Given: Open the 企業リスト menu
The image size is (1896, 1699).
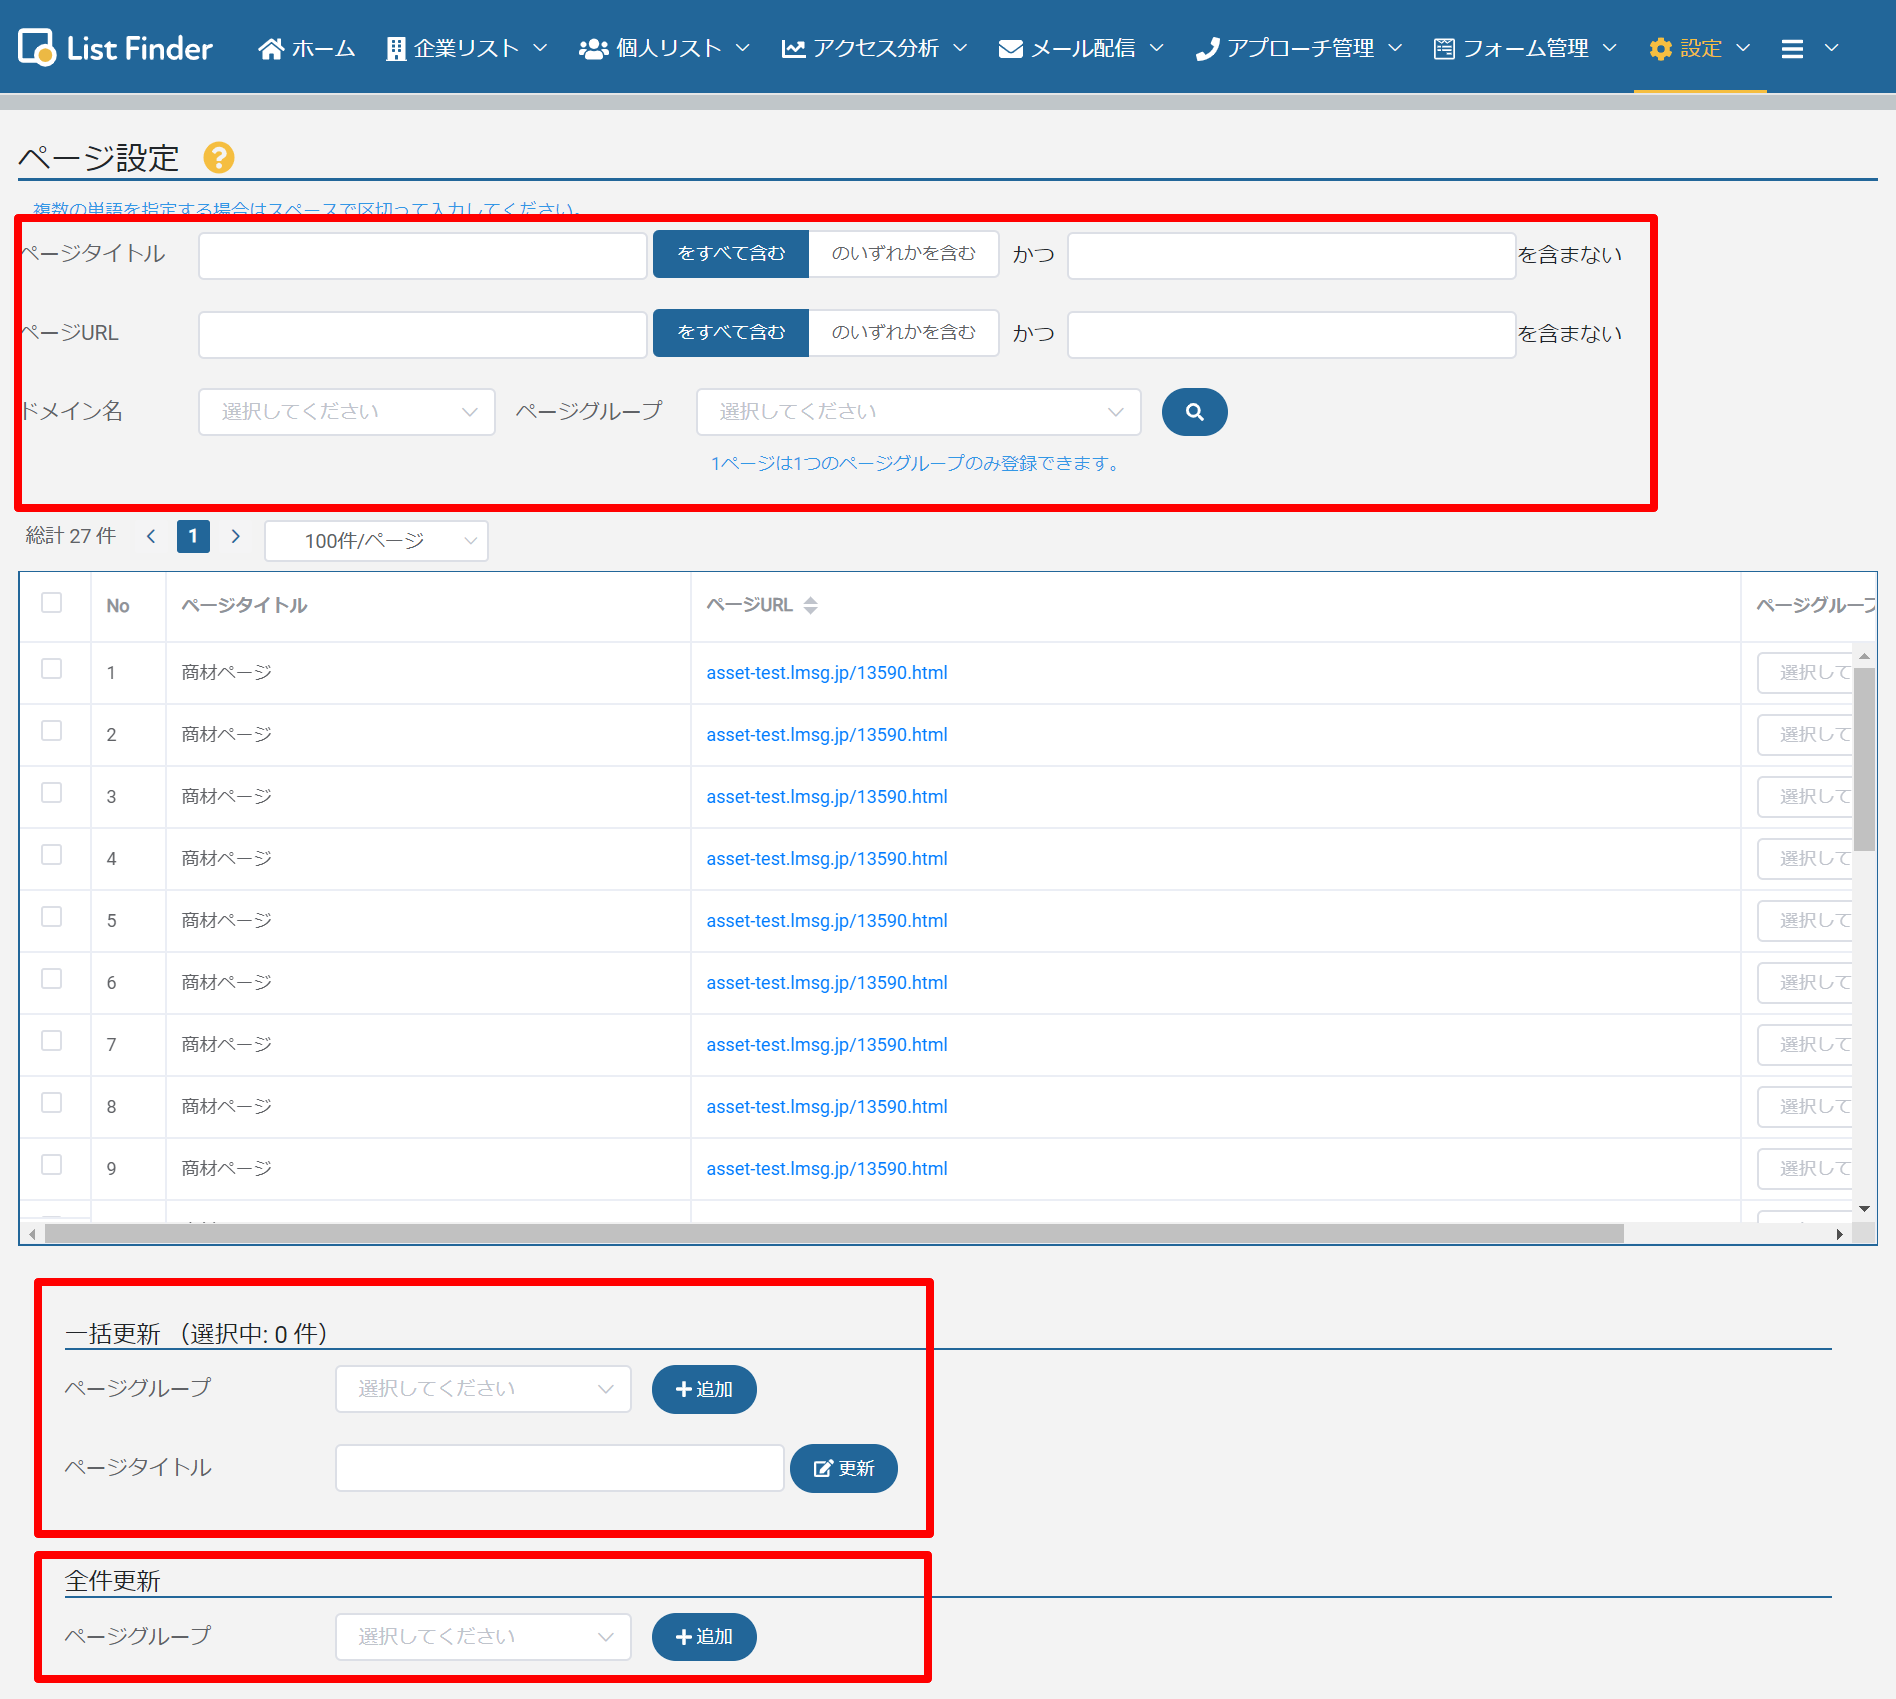Looking at the screenshot, I should [466, 48].
